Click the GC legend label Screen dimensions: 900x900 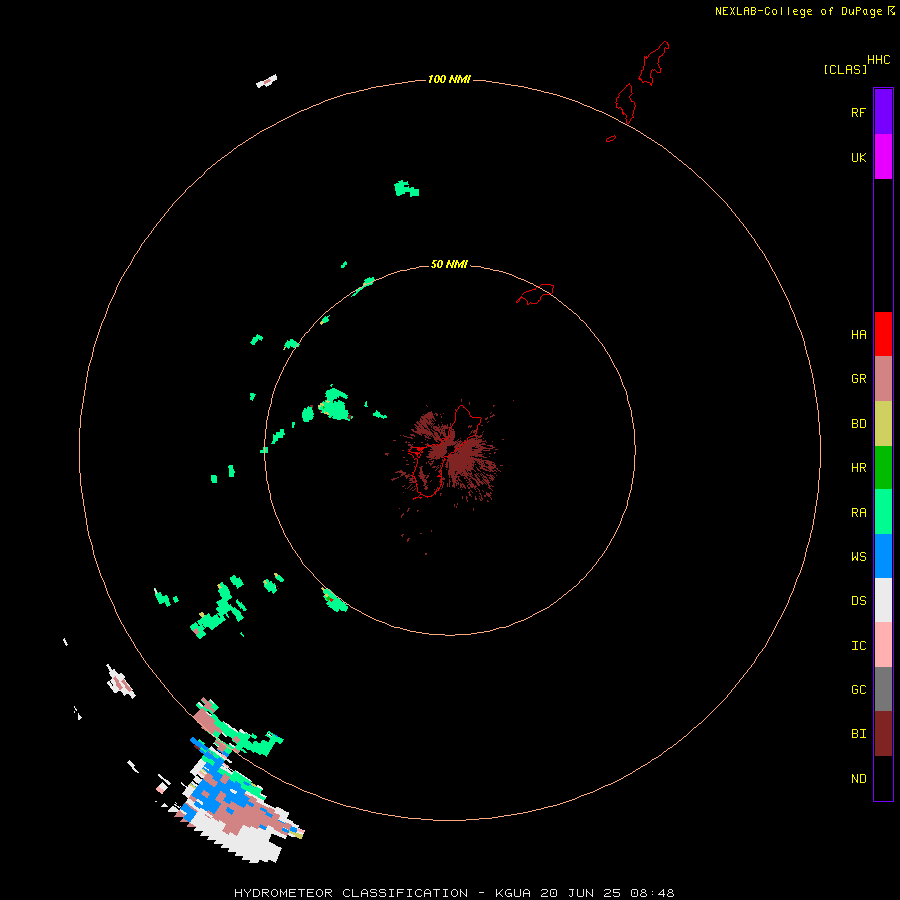(858, 690)
